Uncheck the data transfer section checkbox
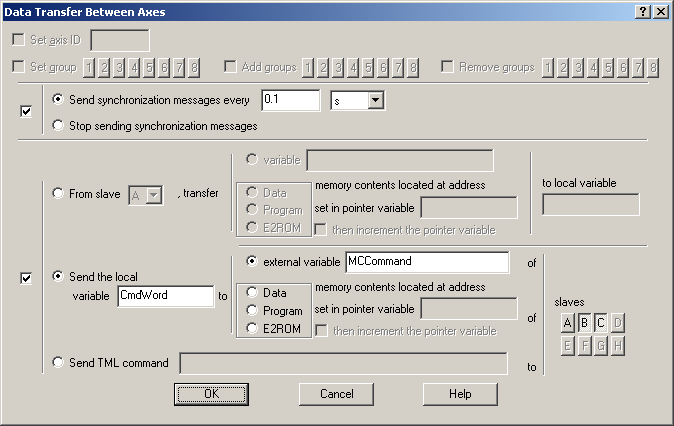Image resolution: width=674 pixels, height=426 pixels. [27, 278]
